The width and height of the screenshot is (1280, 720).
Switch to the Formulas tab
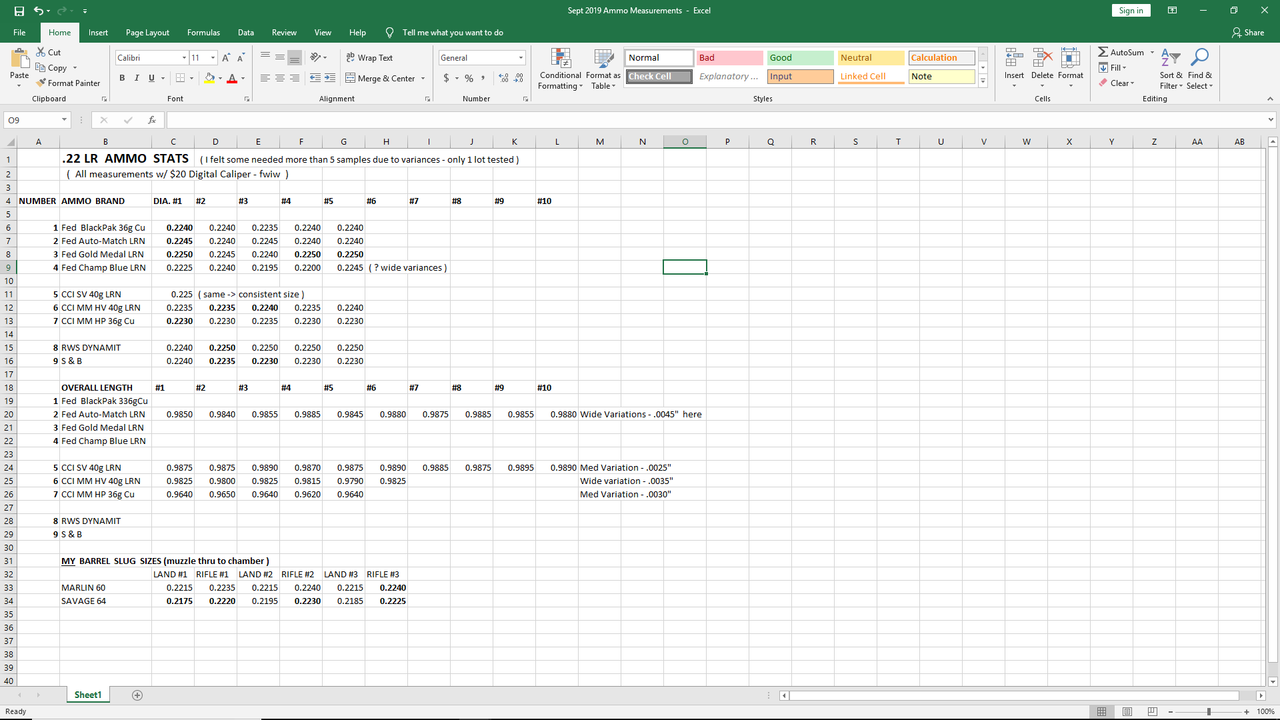[204, 32]
